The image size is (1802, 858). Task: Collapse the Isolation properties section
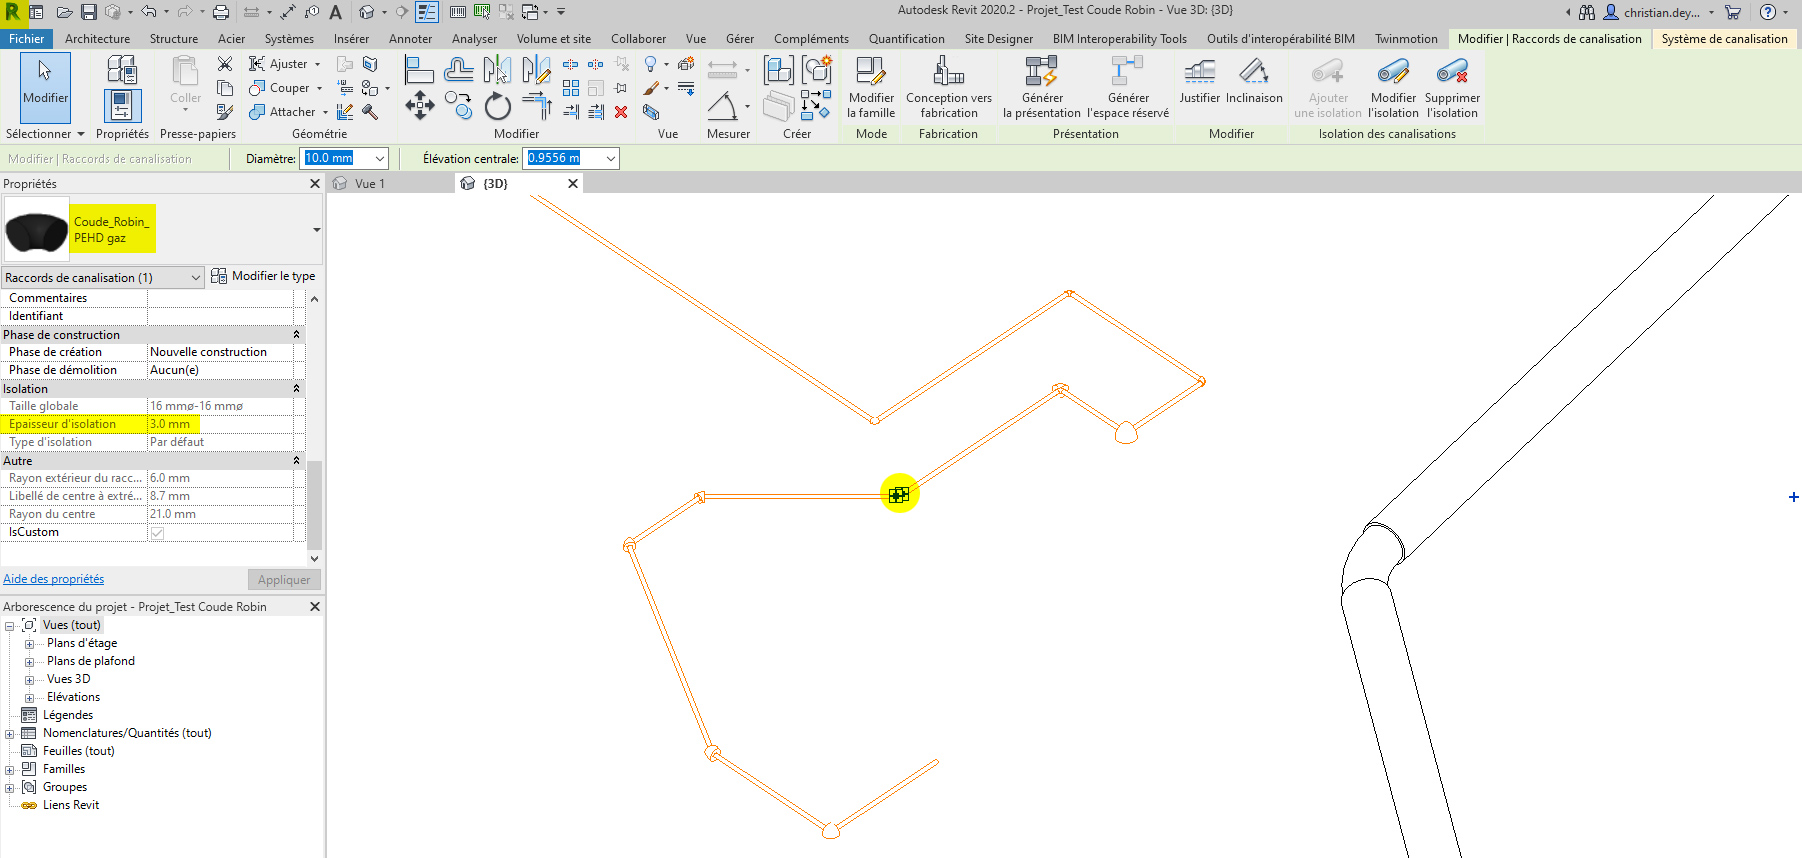coord(296,389)
